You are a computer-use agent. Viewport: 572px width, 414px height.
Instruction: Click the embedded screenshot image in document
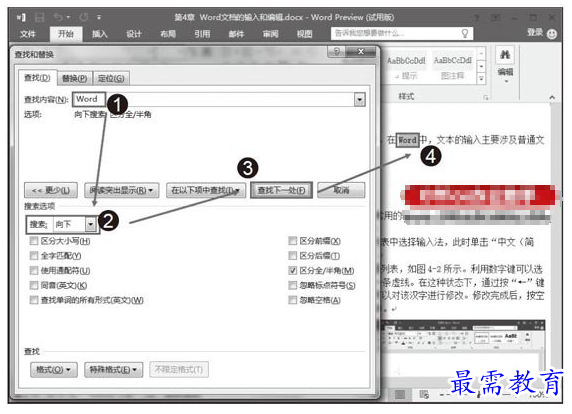[462, 347]
